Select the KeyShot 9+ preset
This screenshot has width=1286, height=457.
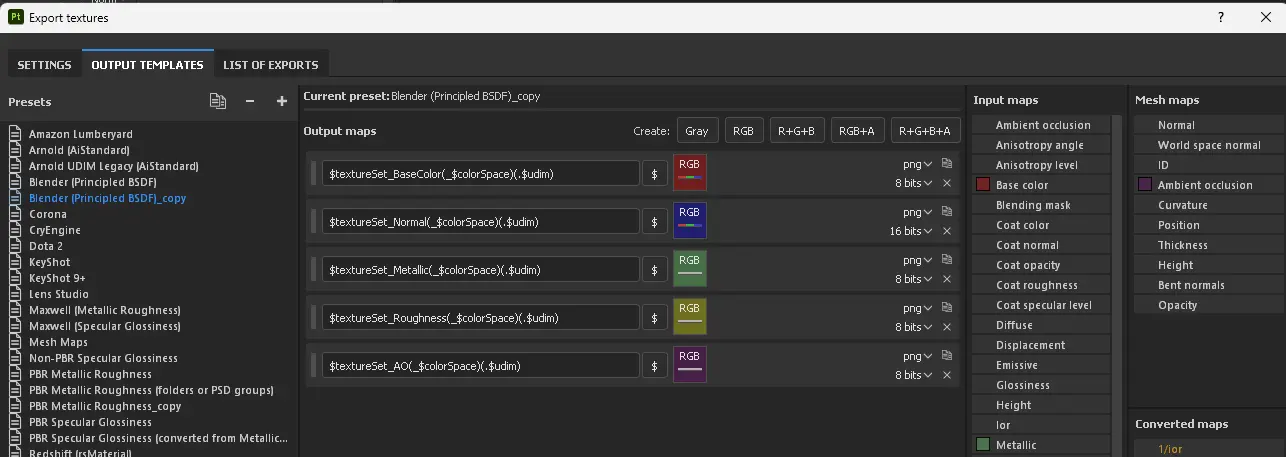click(59, 278)
